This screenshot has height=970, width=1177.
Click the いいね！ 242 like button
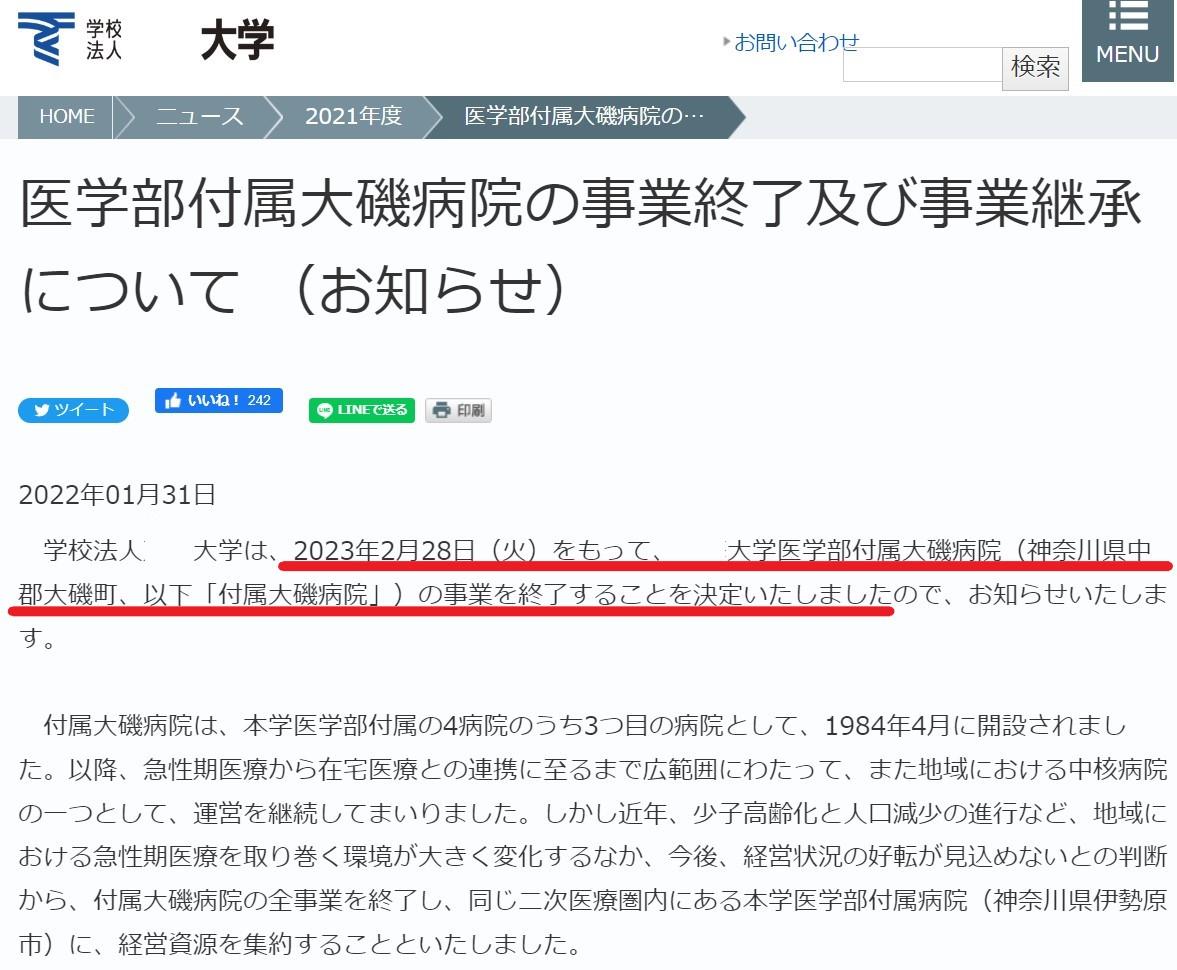pyautogui.click(x=218, y=400)
